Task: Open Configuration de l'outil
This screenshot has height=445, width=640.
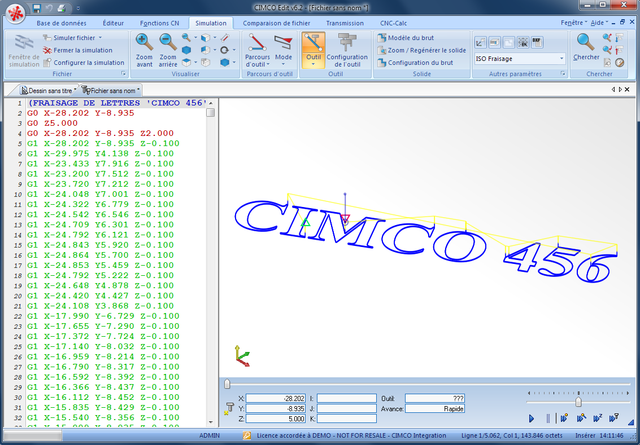Action: coord(347,50)
